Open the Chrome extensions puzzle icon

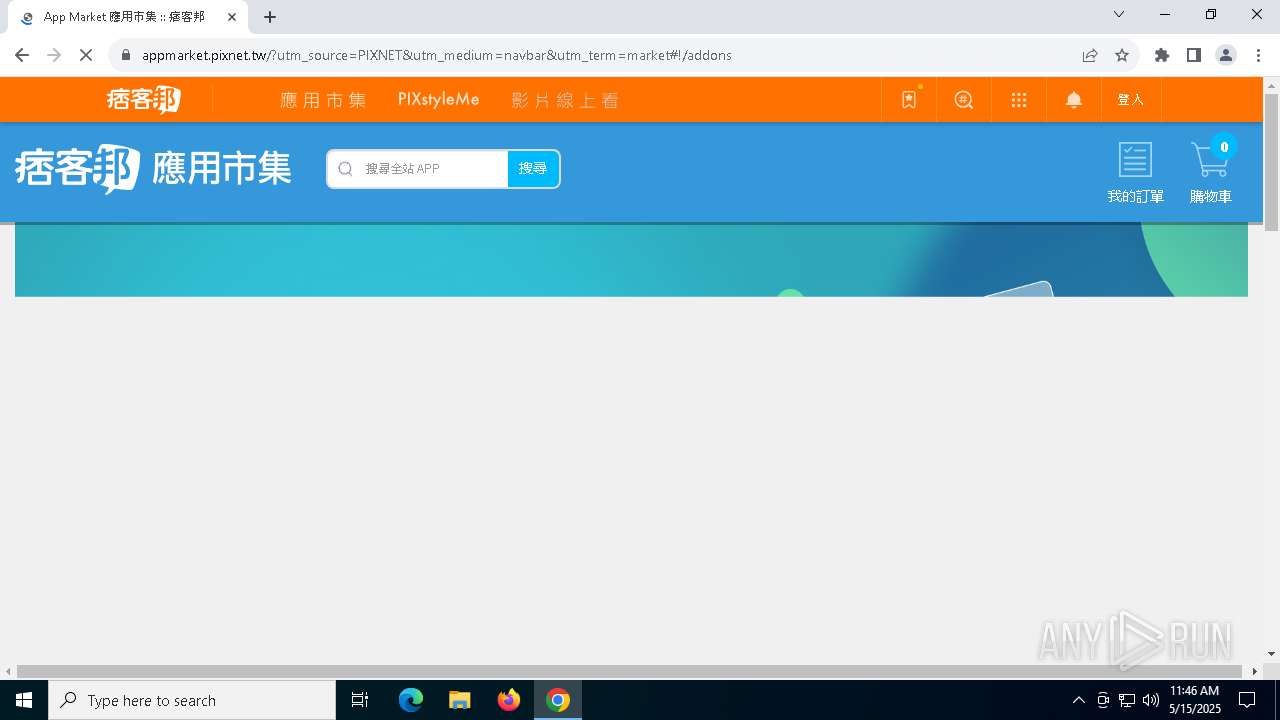tap(1162, 55)
